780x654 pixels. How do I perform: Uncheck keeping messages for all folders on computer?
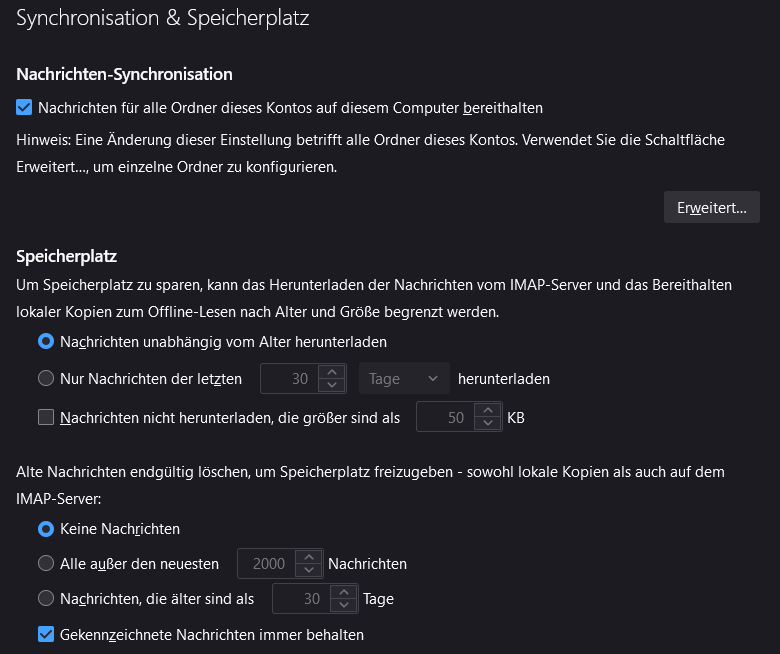(x=25, y=107)
